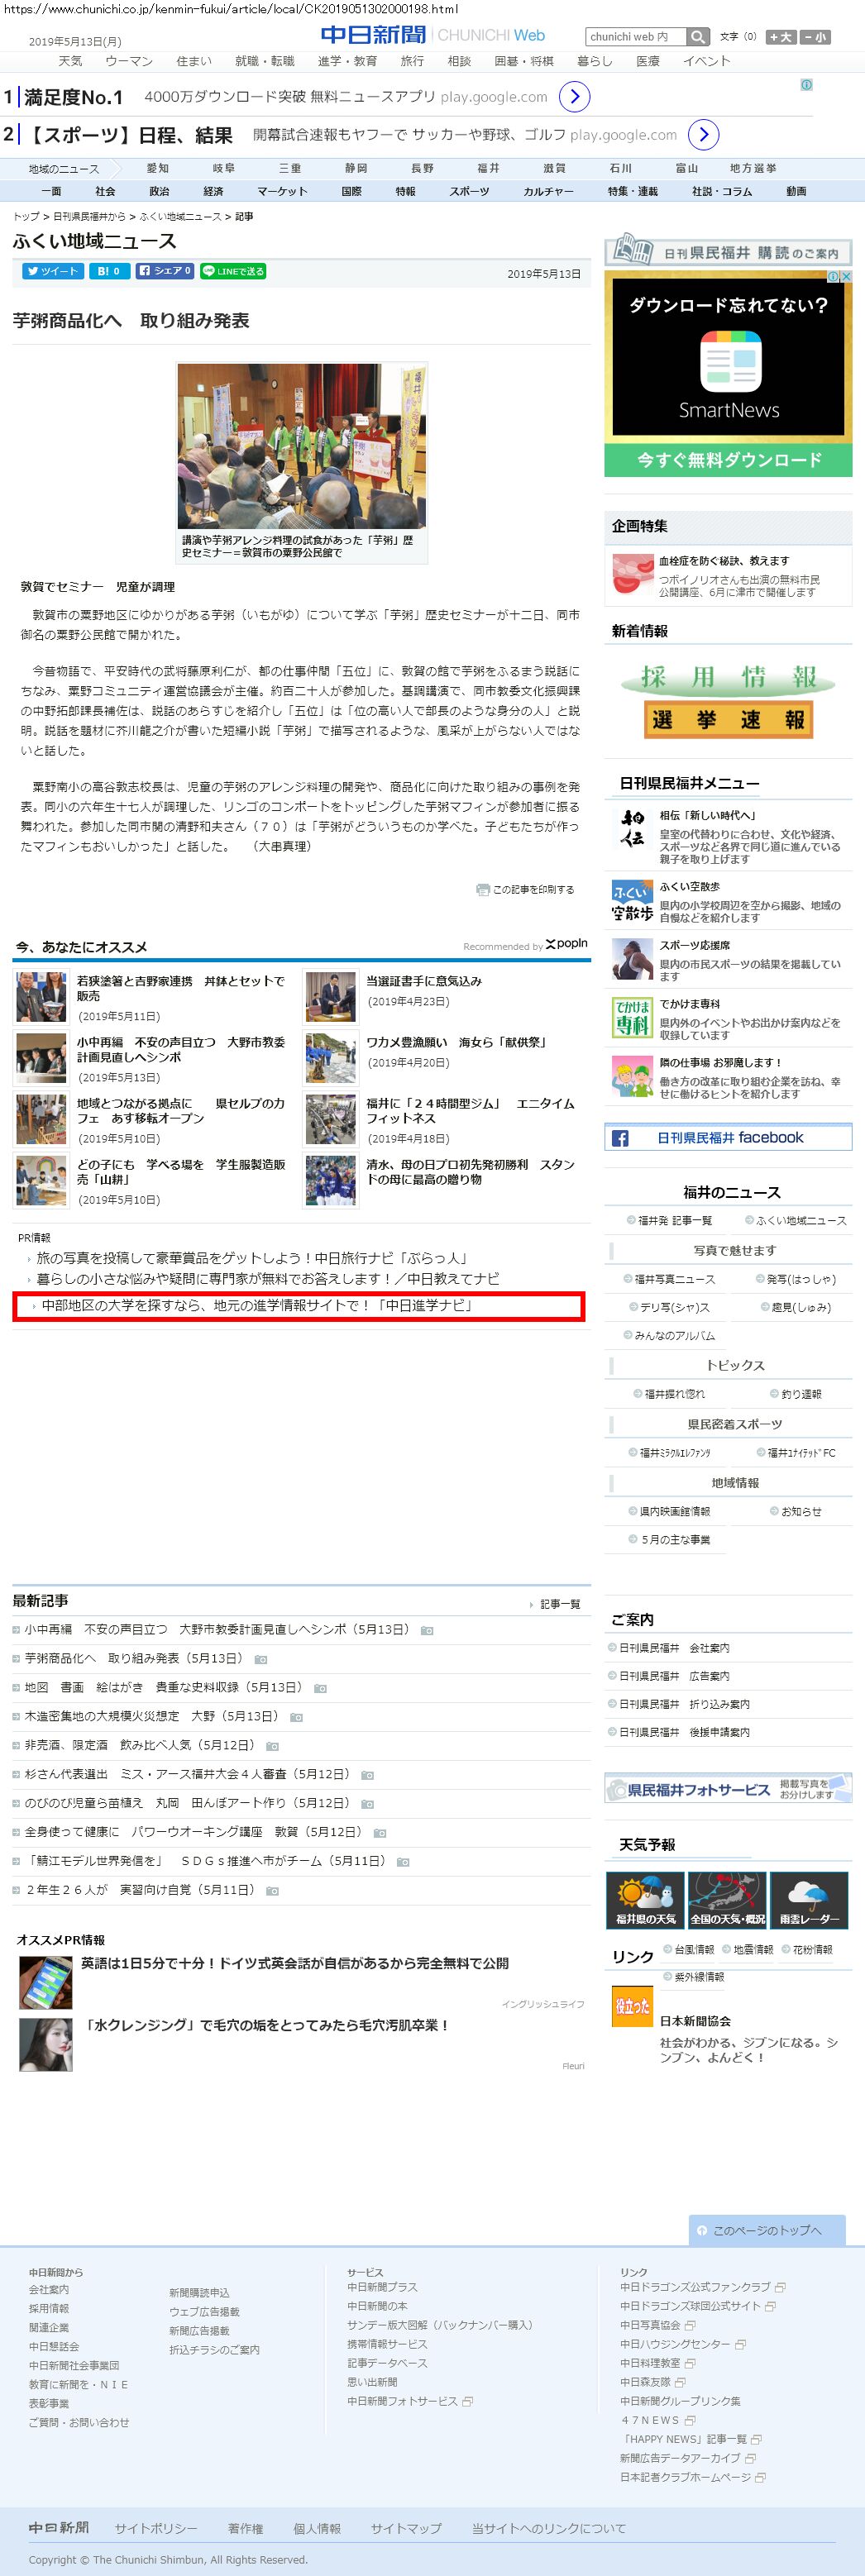Screen dimensions: 865x2576
Task: Click この記事を印刷する print link
Action: (x=526, y=889)
